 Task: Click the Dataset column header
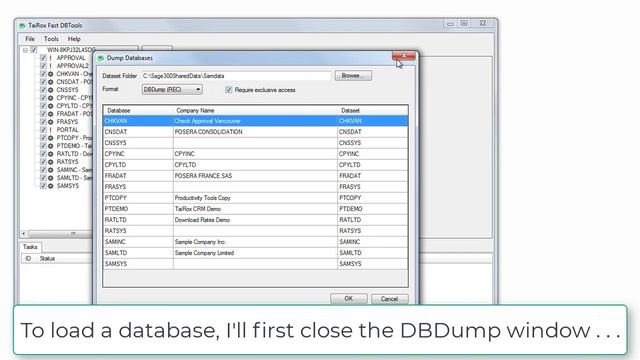pos(373,111)
